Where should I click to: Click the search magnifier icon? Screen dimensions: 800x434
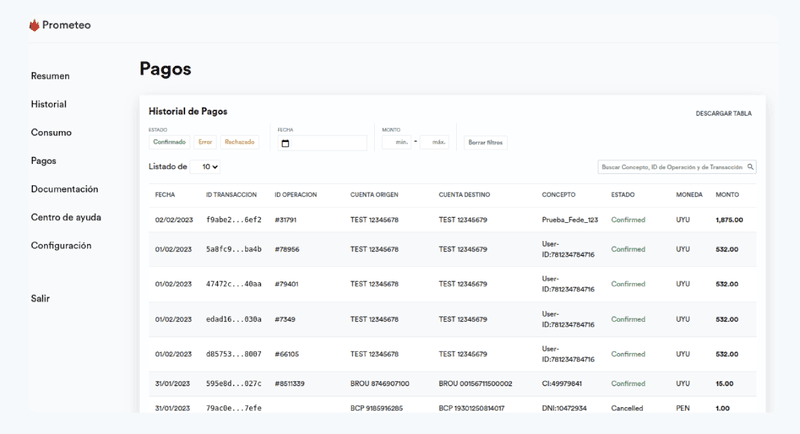(x=750, y=167)
